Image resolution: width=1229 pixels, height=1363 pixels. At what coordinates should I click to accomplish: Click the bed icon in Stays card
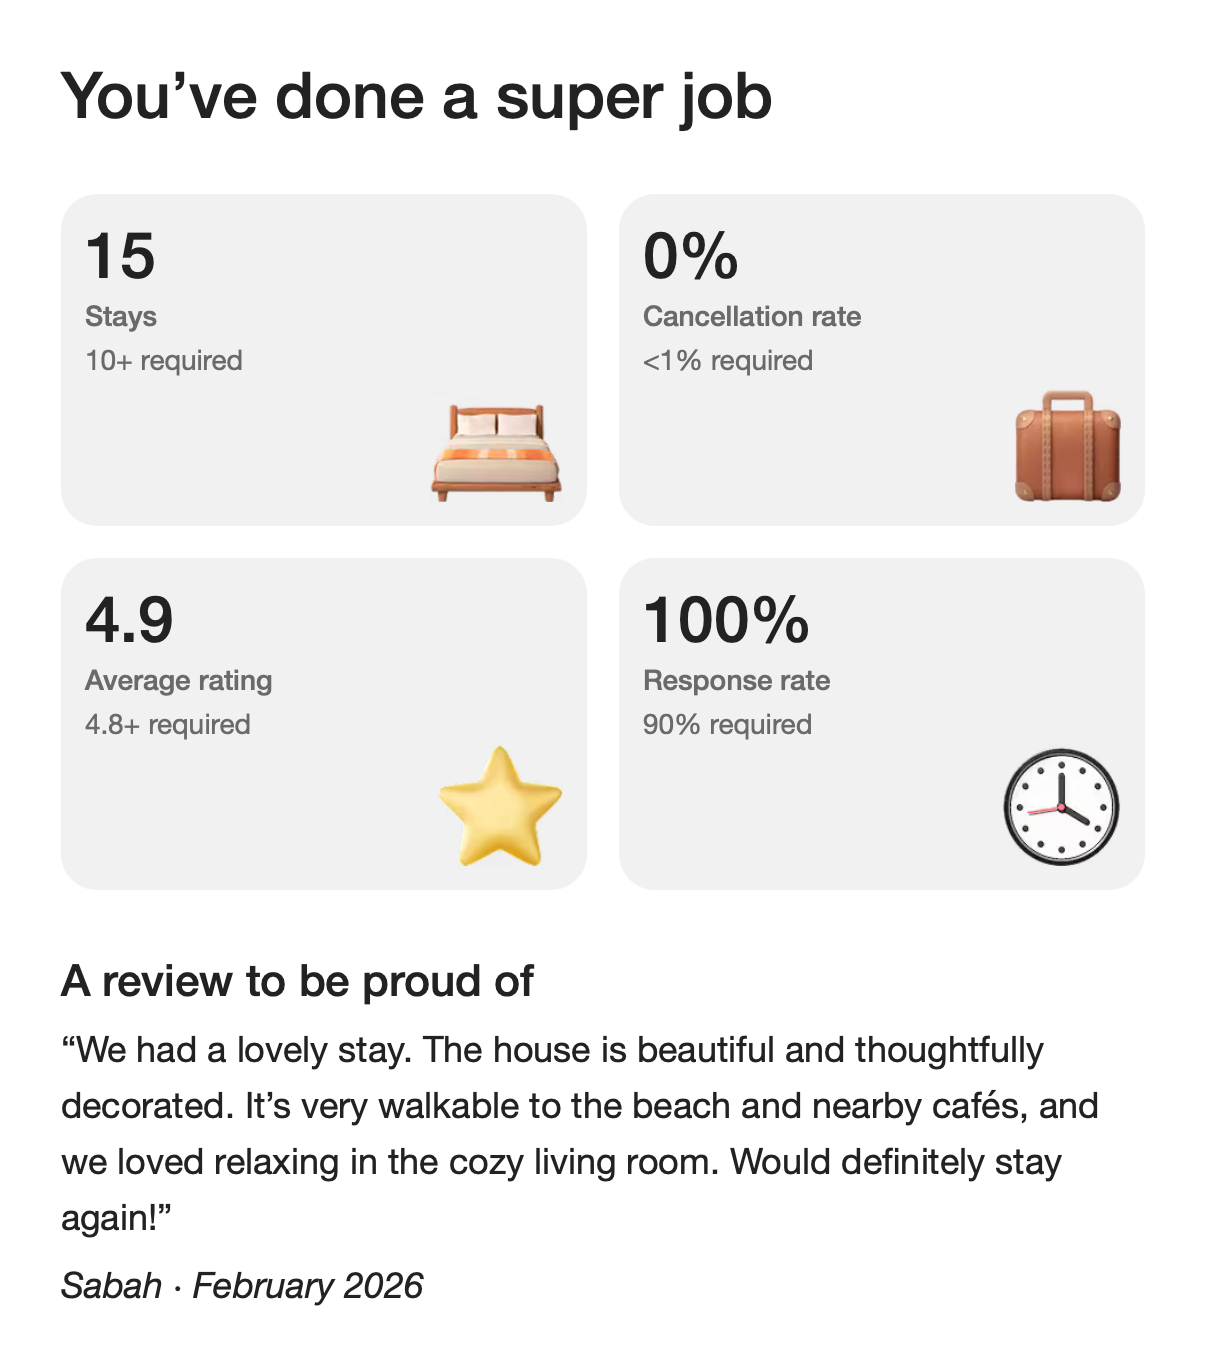(496, 452)
